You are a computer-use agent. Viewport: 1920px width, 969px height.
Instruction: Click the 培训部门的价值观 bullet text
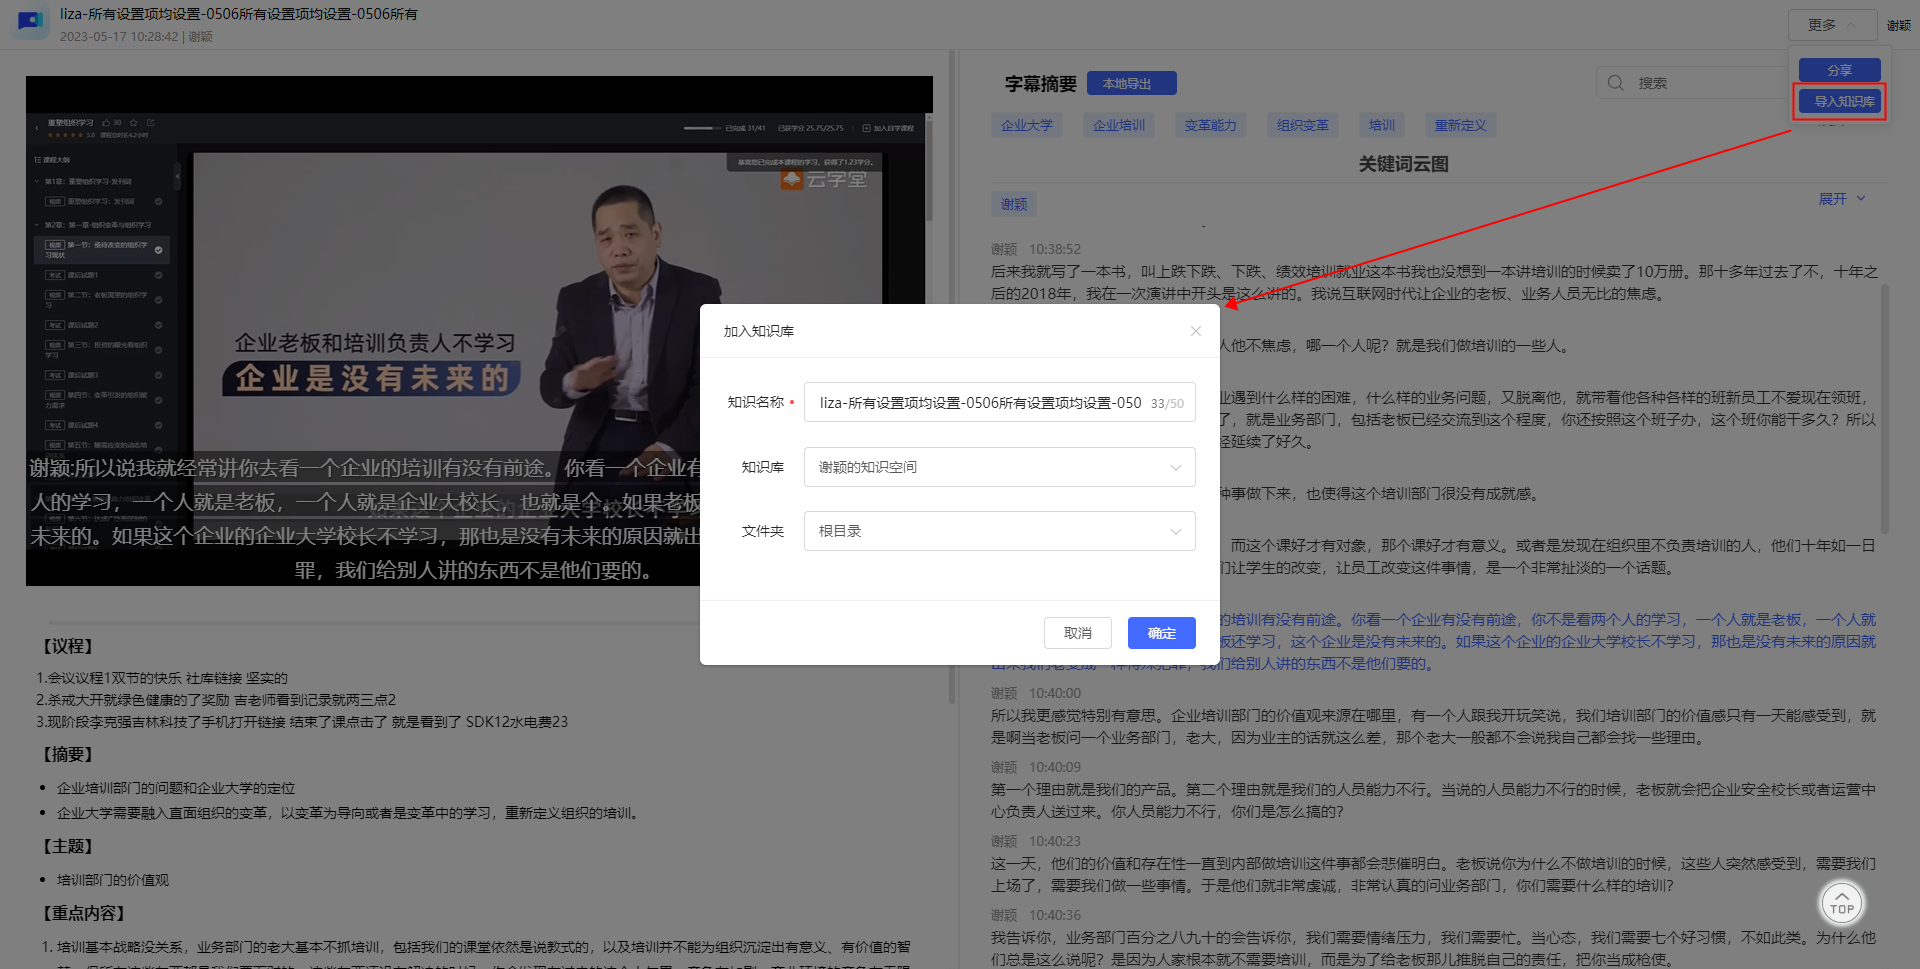click(x=113, y=880)
